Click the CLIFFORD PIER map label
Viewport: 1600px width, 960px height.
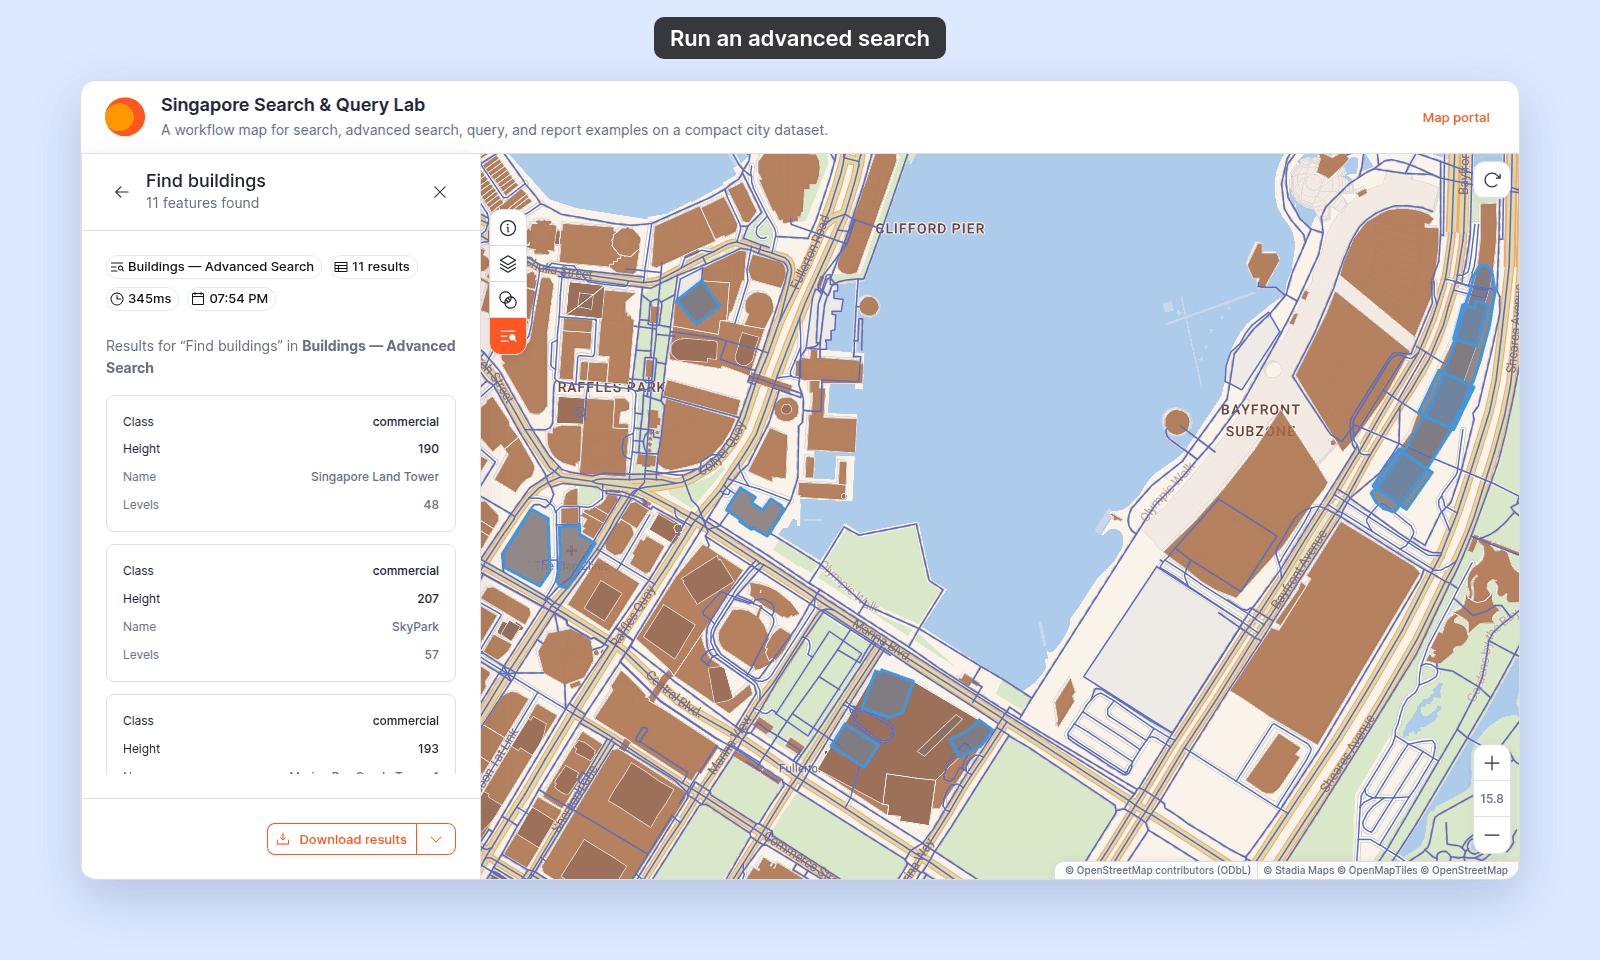(930, 229)
